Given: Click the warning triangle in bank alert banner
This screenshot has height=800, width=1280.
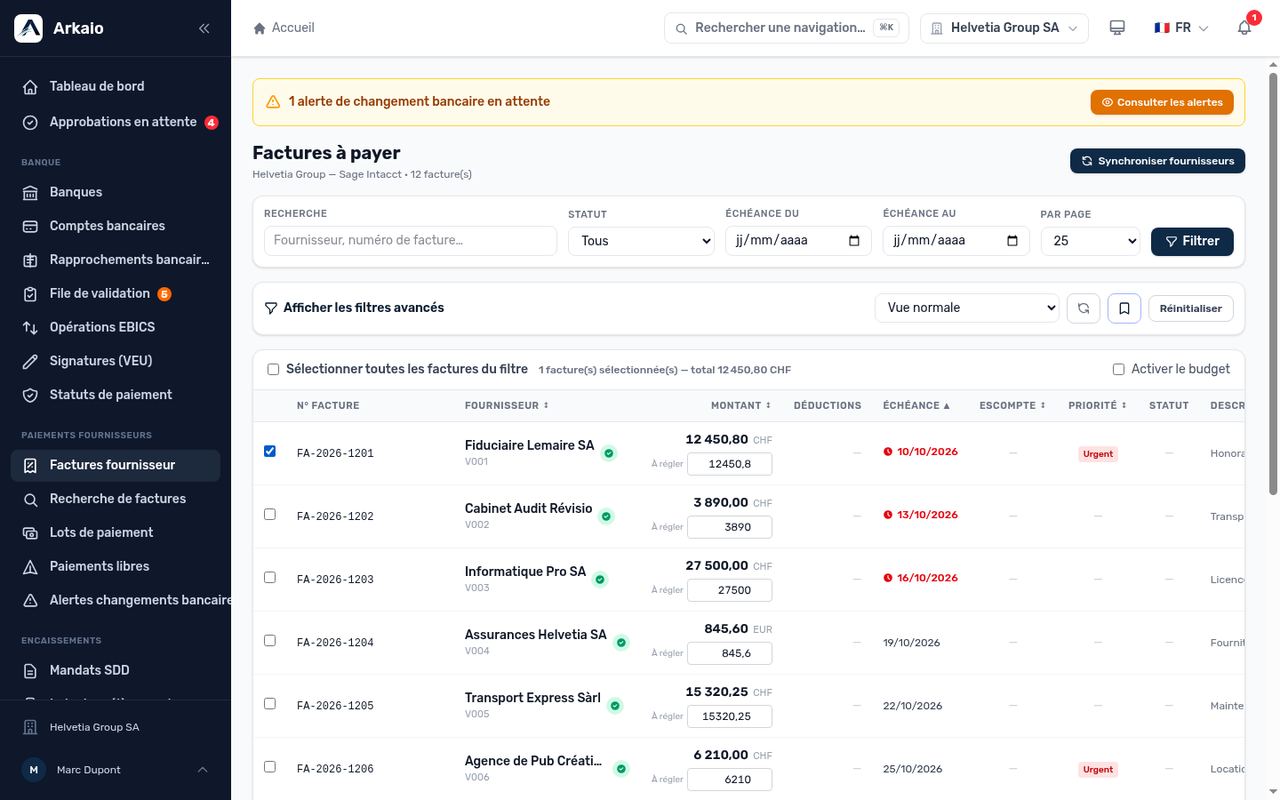Looking at the screenshot, I should [x=273, y=102].
